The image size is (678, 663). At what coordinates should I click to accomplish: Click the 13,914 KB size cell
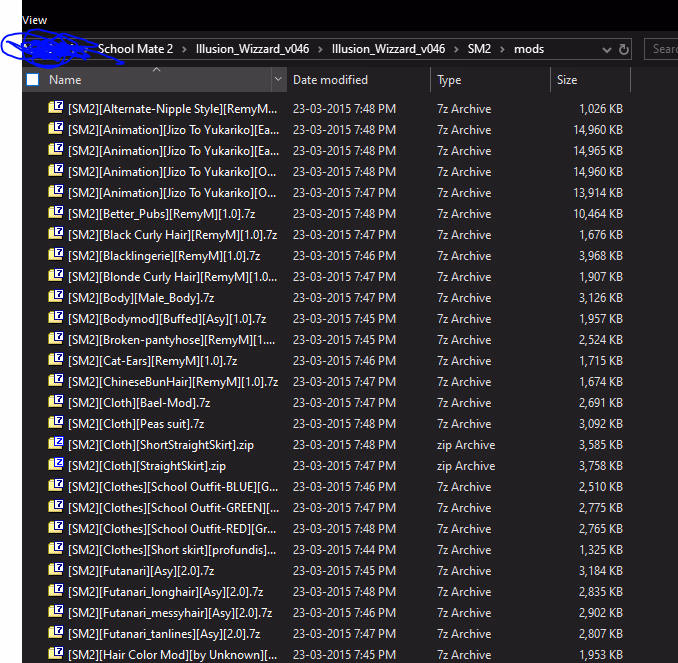click(598, 193)
